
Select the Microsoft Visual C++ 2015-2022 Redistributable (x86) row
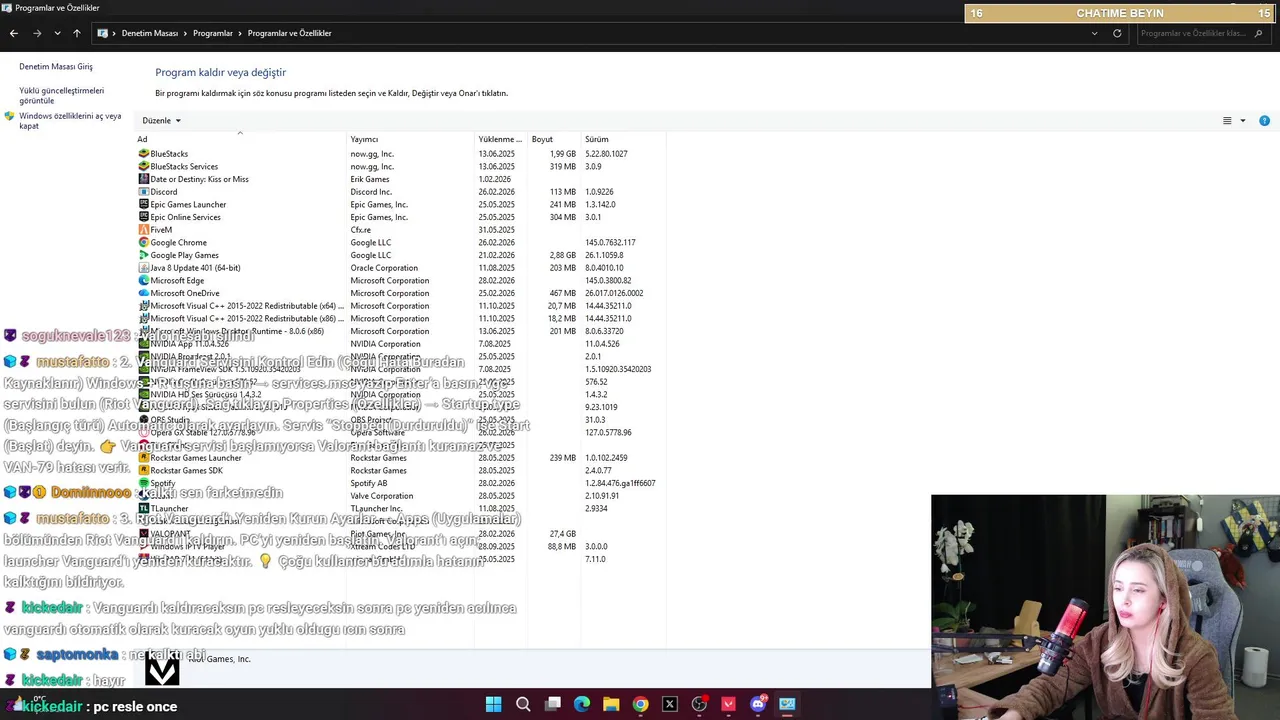pyautogui.click(x=400, y=318)
